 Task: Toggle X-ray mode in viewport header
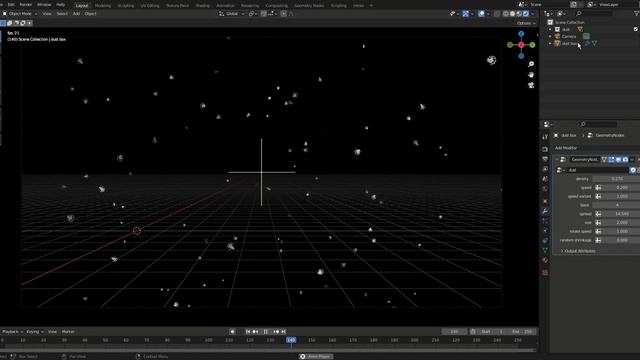tap(497, 13)
